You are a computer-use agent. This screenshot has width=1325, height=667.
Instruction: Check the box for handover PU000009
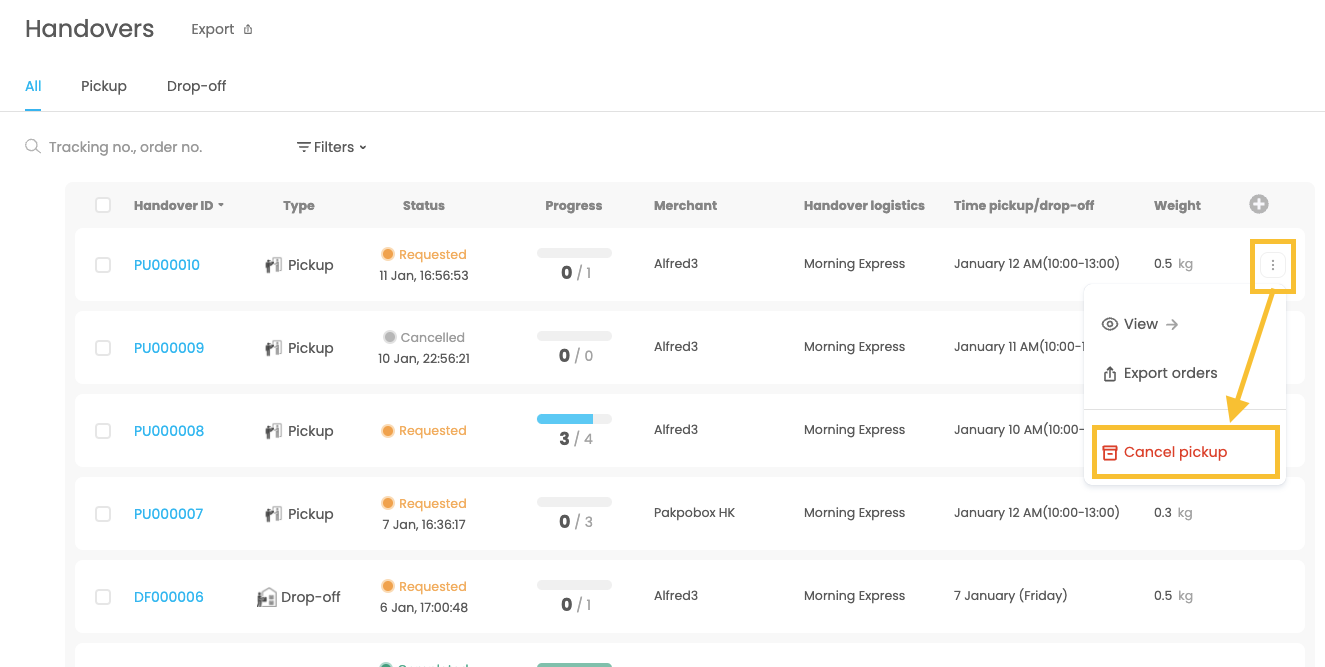pos(103,348)
